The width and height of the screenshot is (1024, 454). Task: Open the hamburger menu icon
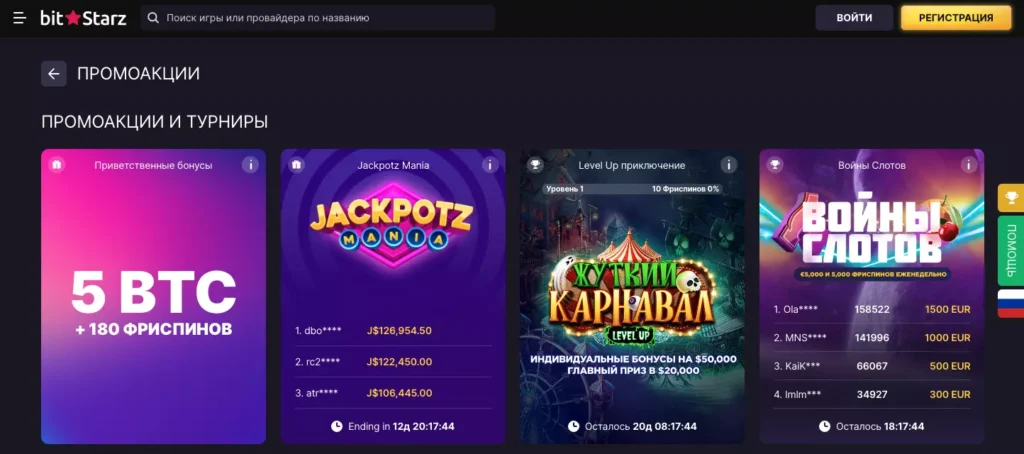click(19, 18)
